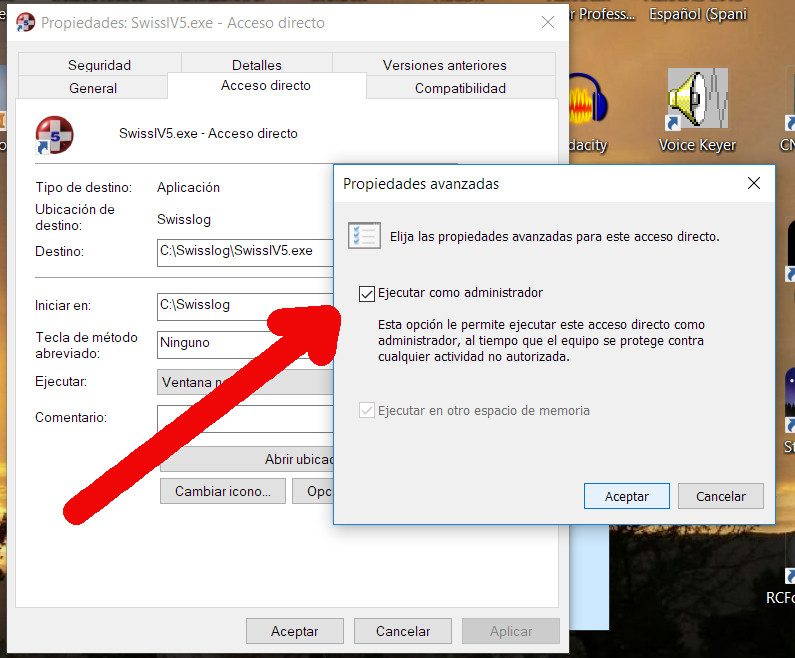The width and height of the screenshot is (795, 658).
Task: Click the advanced properties checklist icon
Action: [362, 236]
